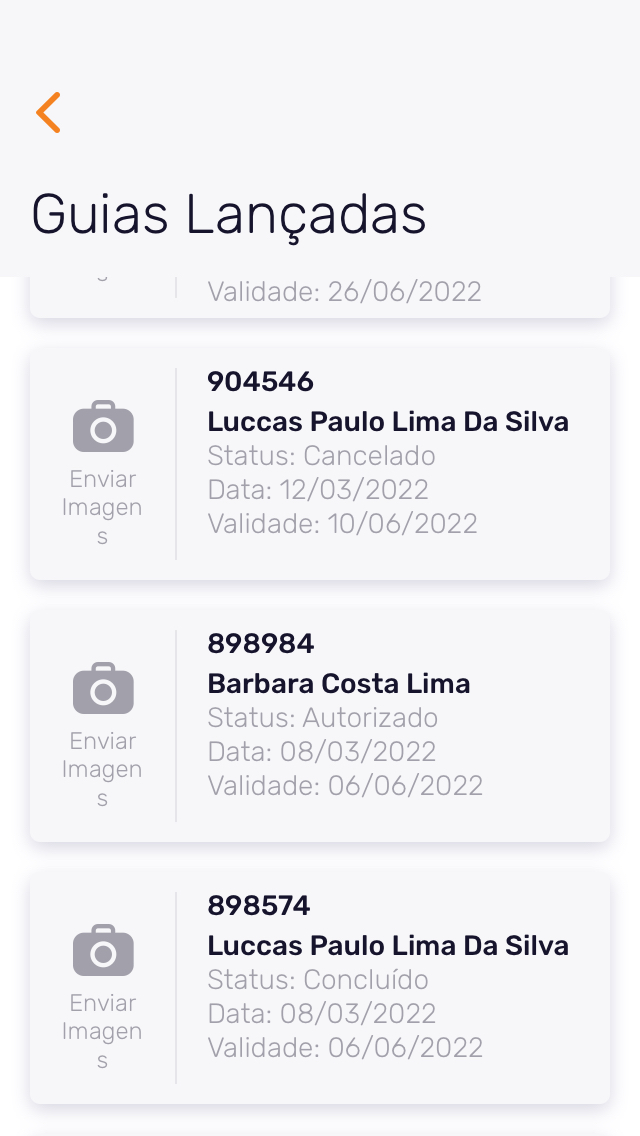Select Luccas Paulo name in guide 904546
The width and height of the screenshot is (640, 1136).
(387, 422)
